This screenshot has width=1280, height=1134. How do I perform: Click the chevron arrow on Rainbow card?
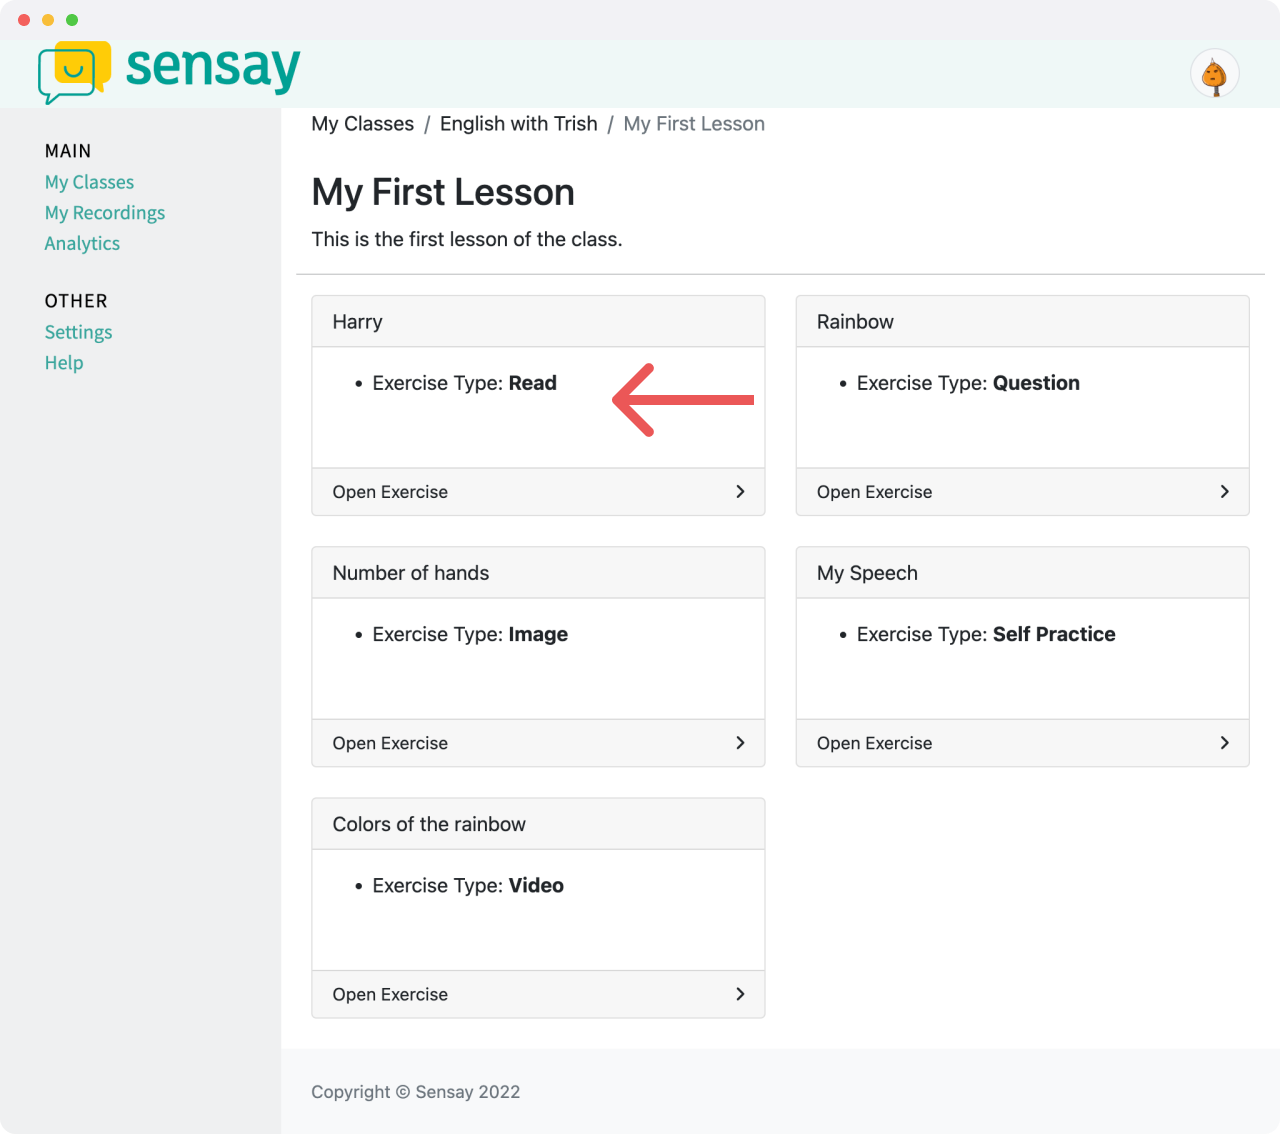pyautogui.click(x=1224, y=491)
